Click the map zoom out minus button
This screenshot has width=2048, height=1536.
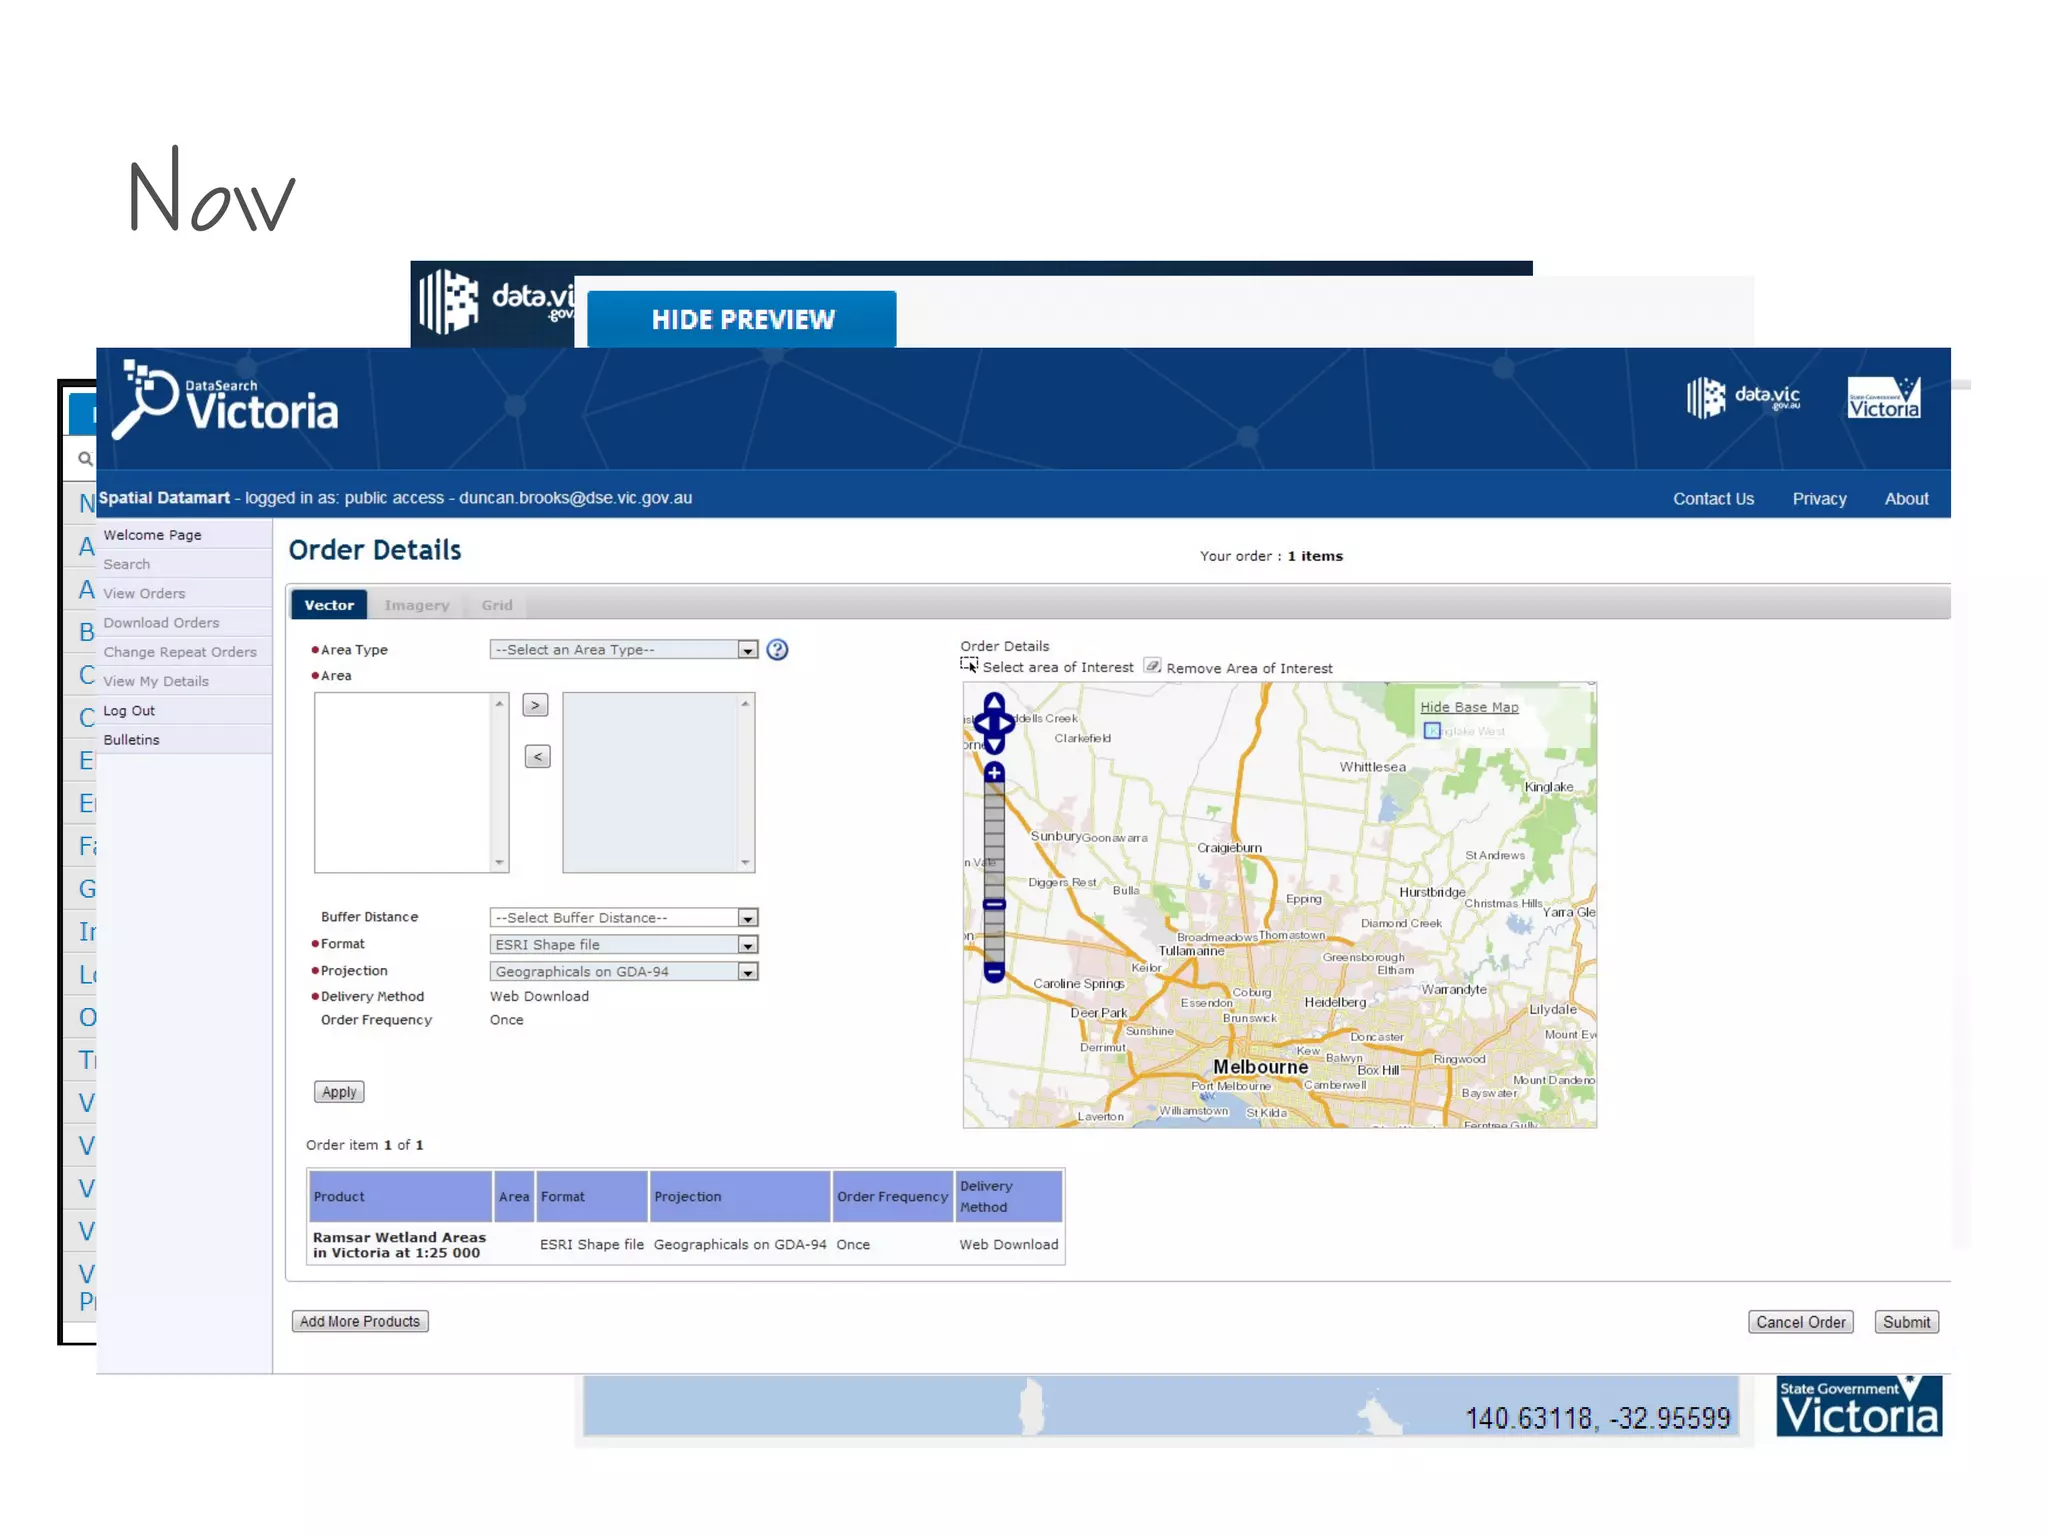pyautogui.click(x=994, y=970)
